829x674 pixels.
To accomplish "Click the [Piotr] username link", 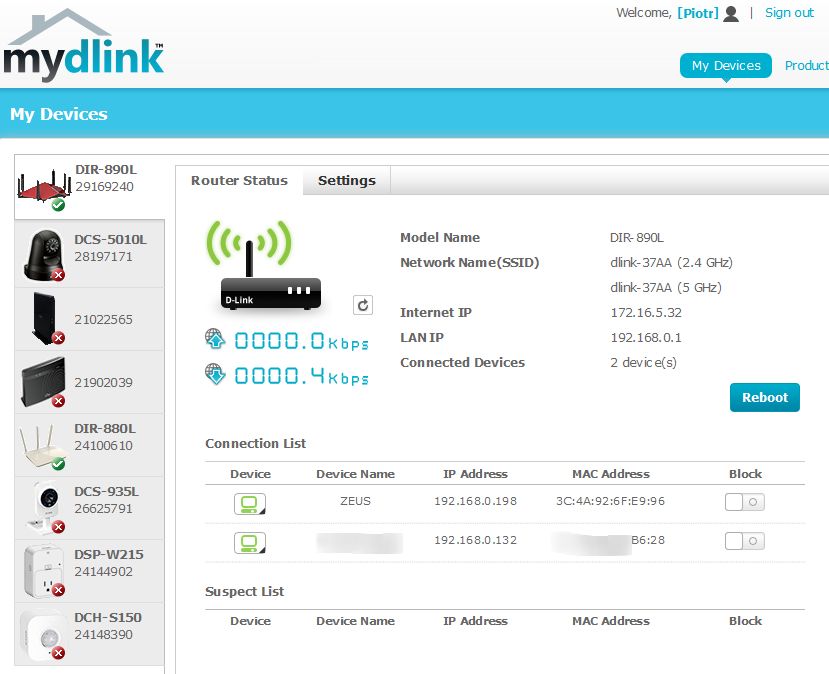I will [x=698, y=13].
